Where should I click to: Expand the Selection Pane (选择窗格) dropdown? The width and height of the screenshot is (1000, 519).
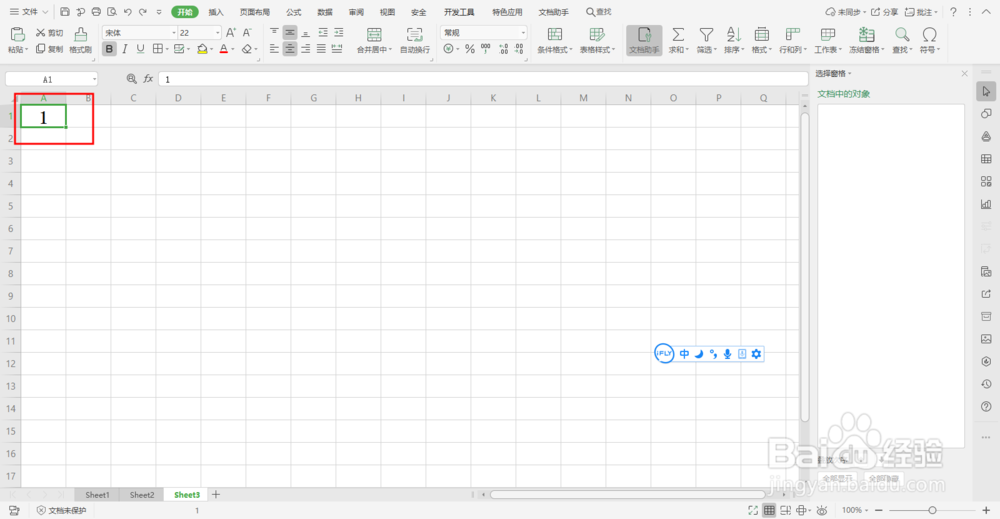pyautogui.click(x=851, y=73)
